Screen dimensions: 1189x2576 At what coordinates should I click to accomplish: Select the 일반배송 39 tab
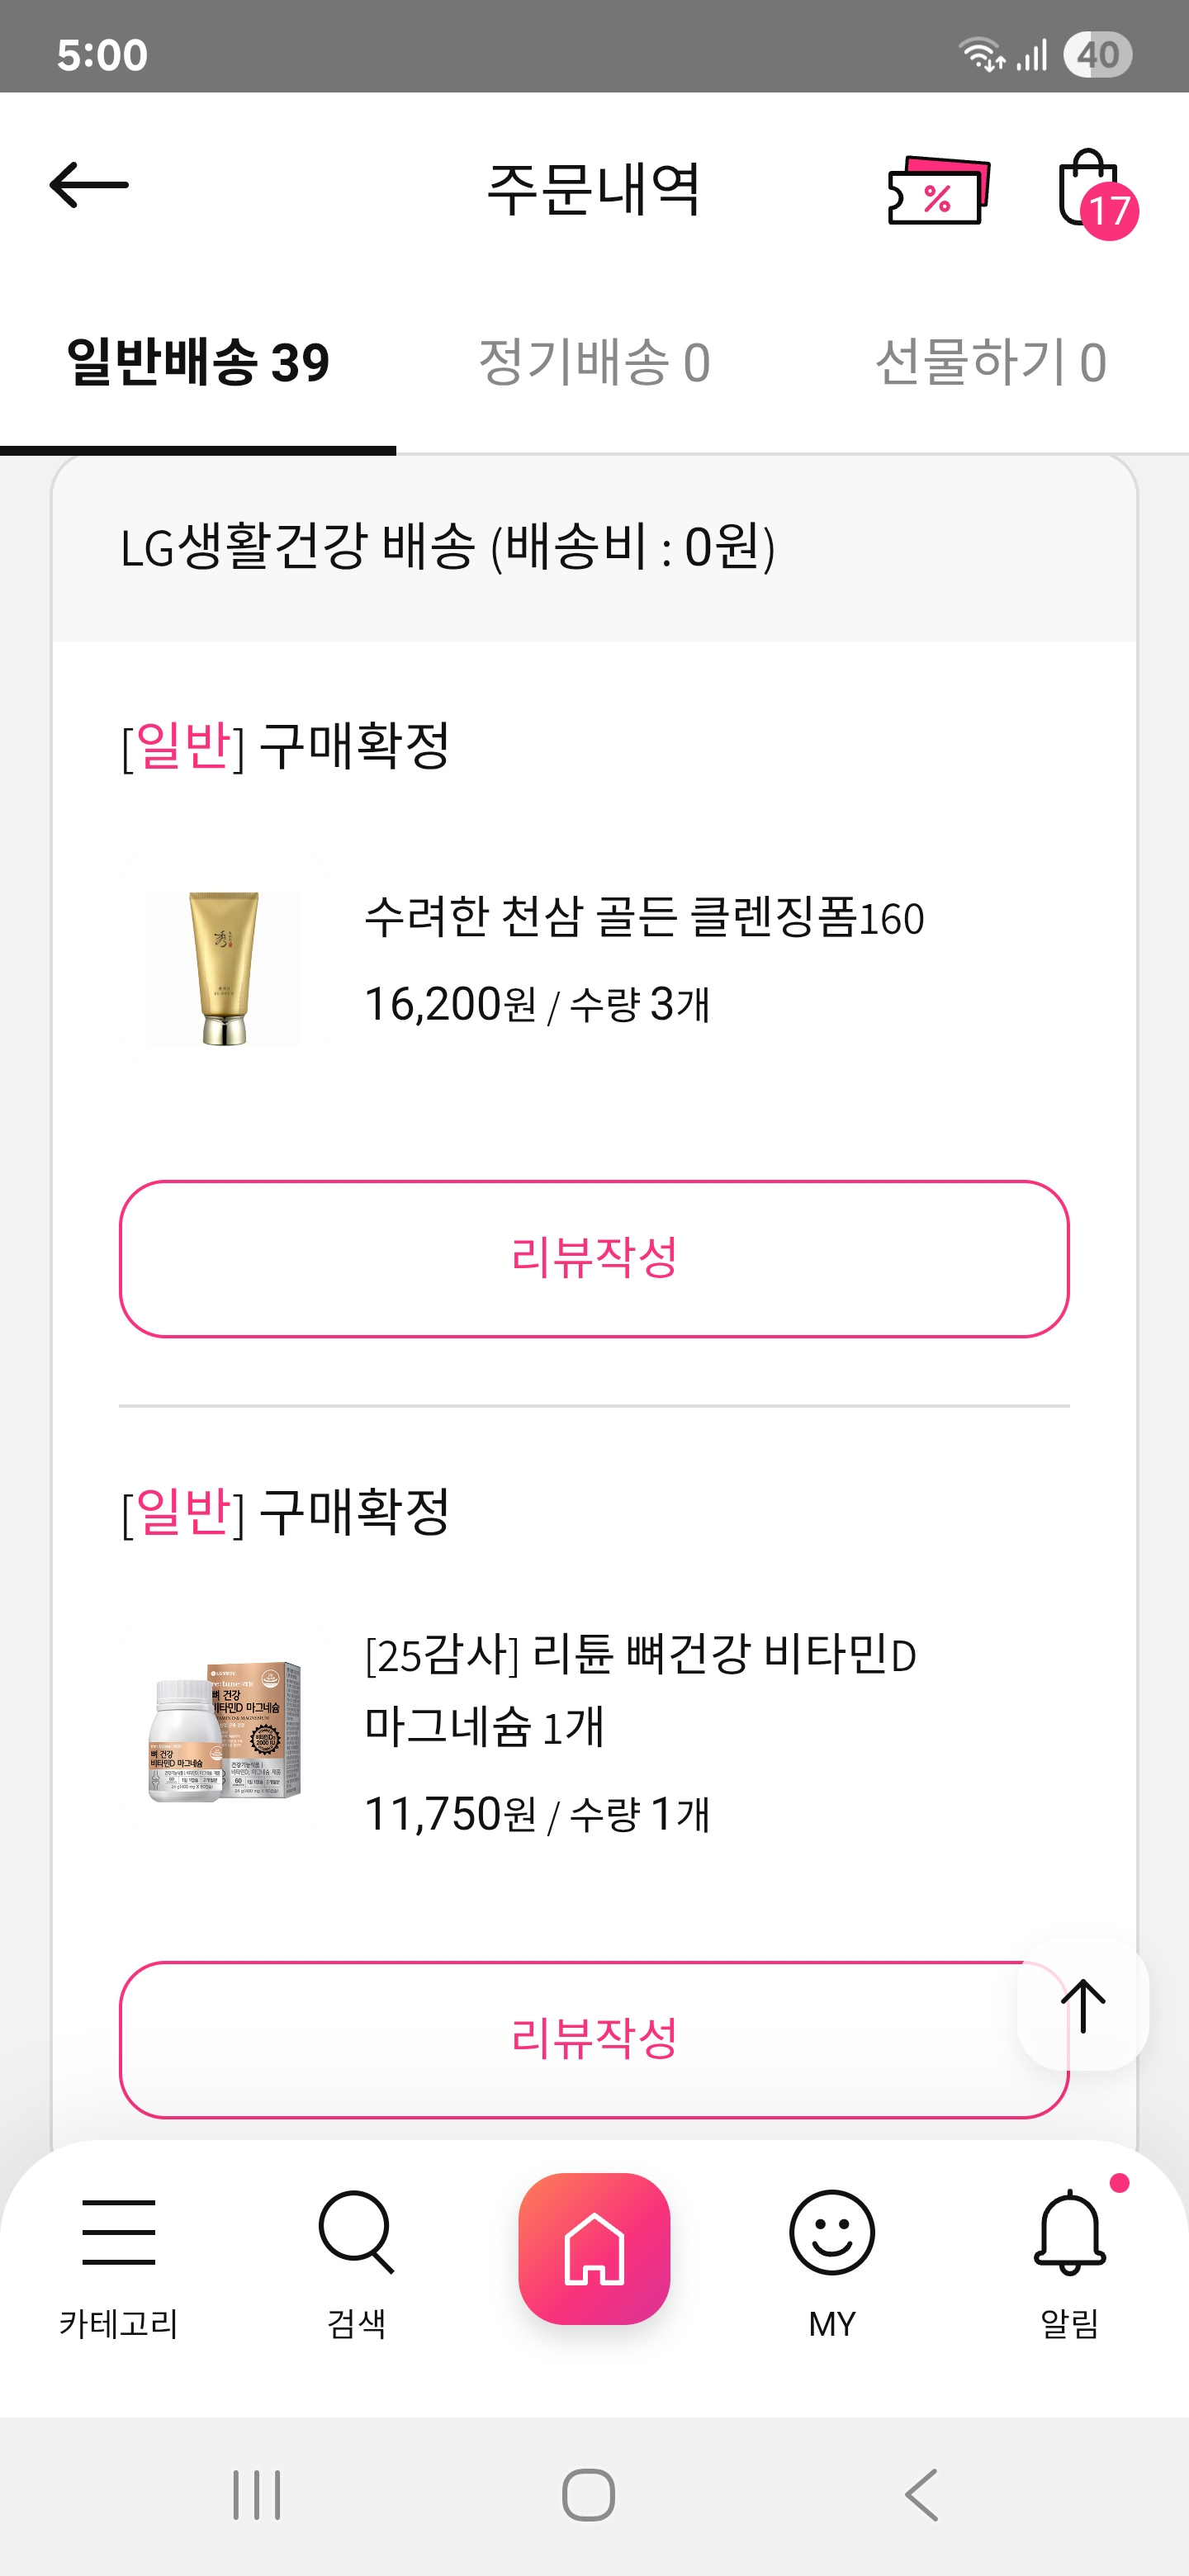198,362
